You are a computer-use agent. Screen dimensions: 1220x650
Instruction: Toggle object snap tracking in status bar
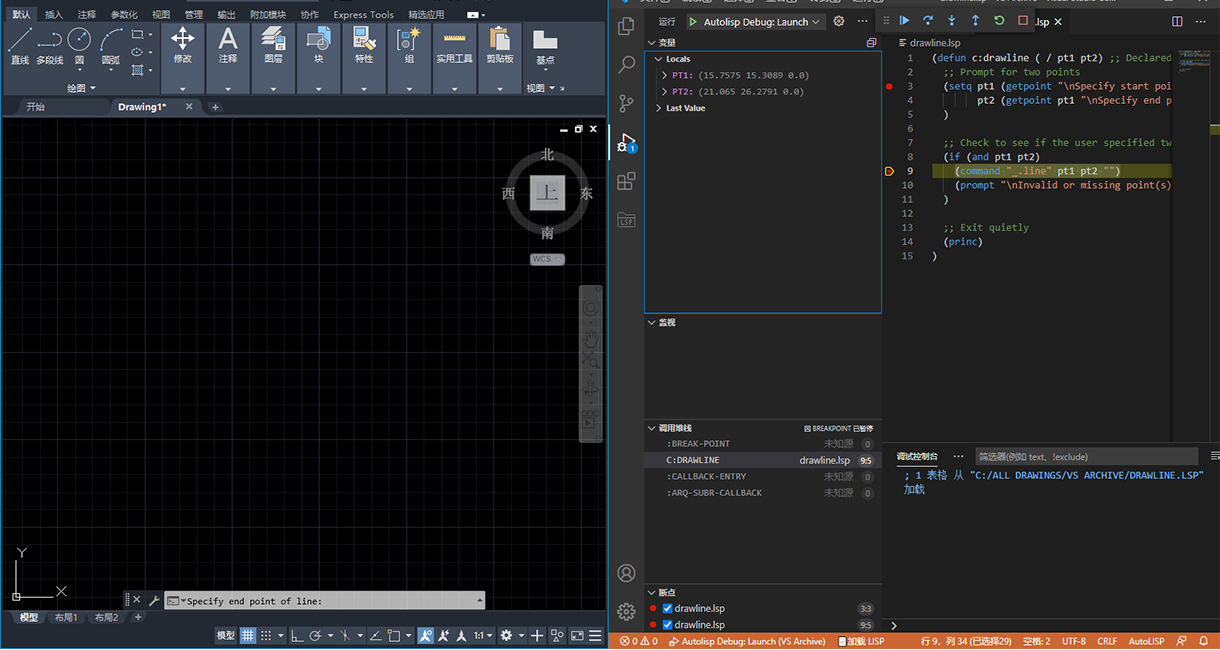tap(375, 635)
